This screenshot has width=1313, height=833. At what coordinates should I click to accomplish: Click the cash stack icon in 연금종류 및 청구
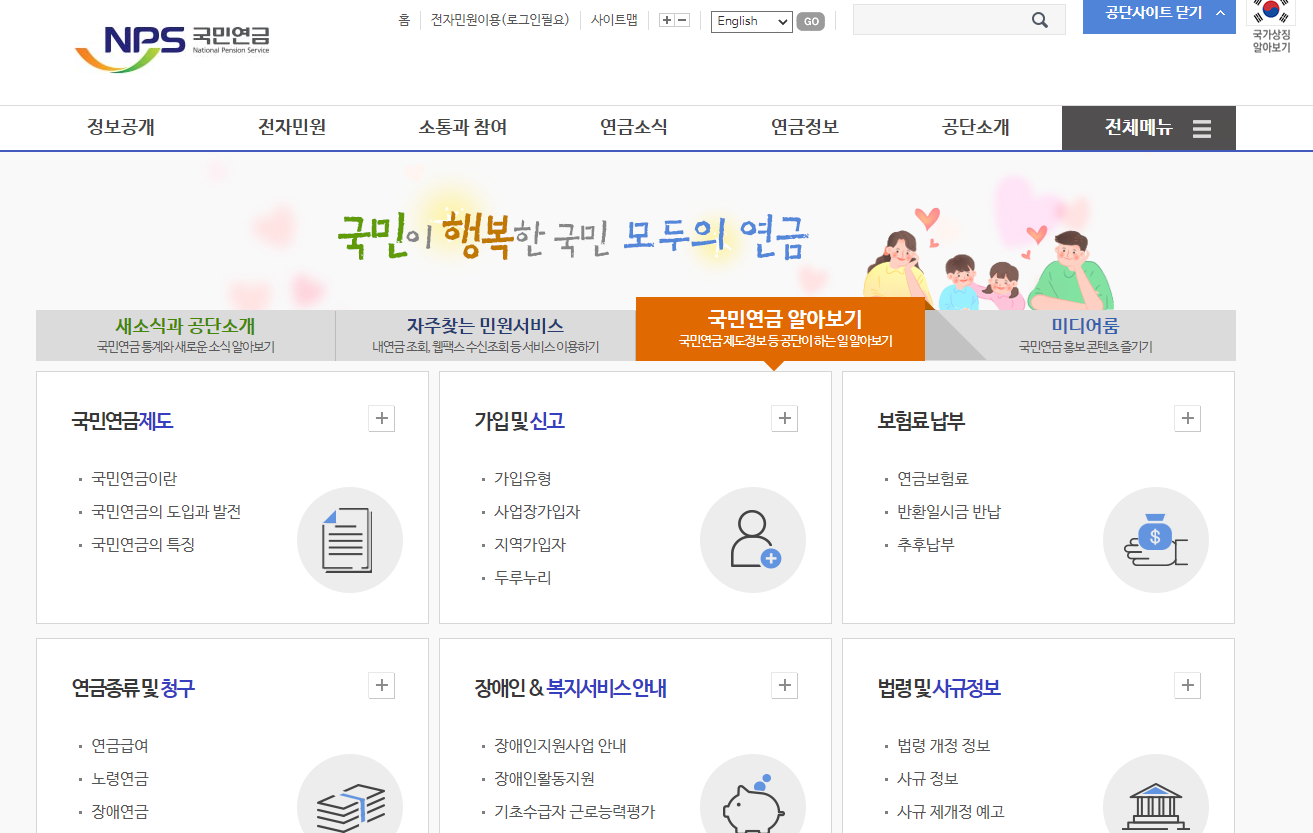click(349, 800)
